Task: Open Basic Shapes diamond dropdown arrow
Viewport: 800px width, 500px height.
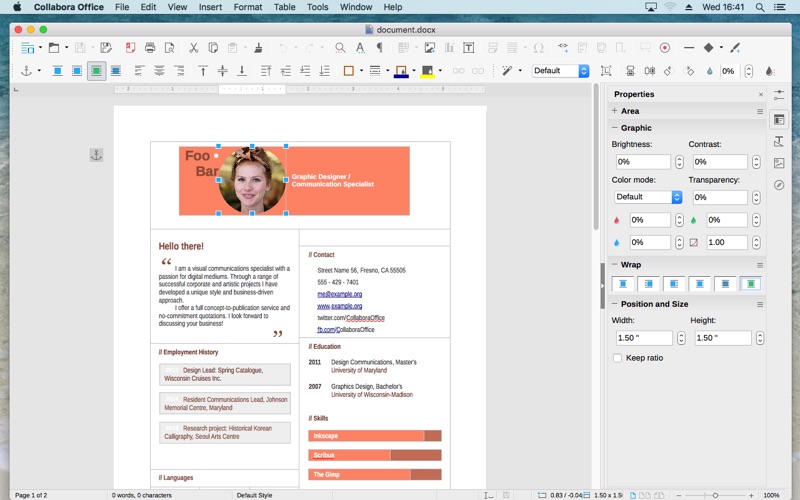Action: click(x=721, y=48)
